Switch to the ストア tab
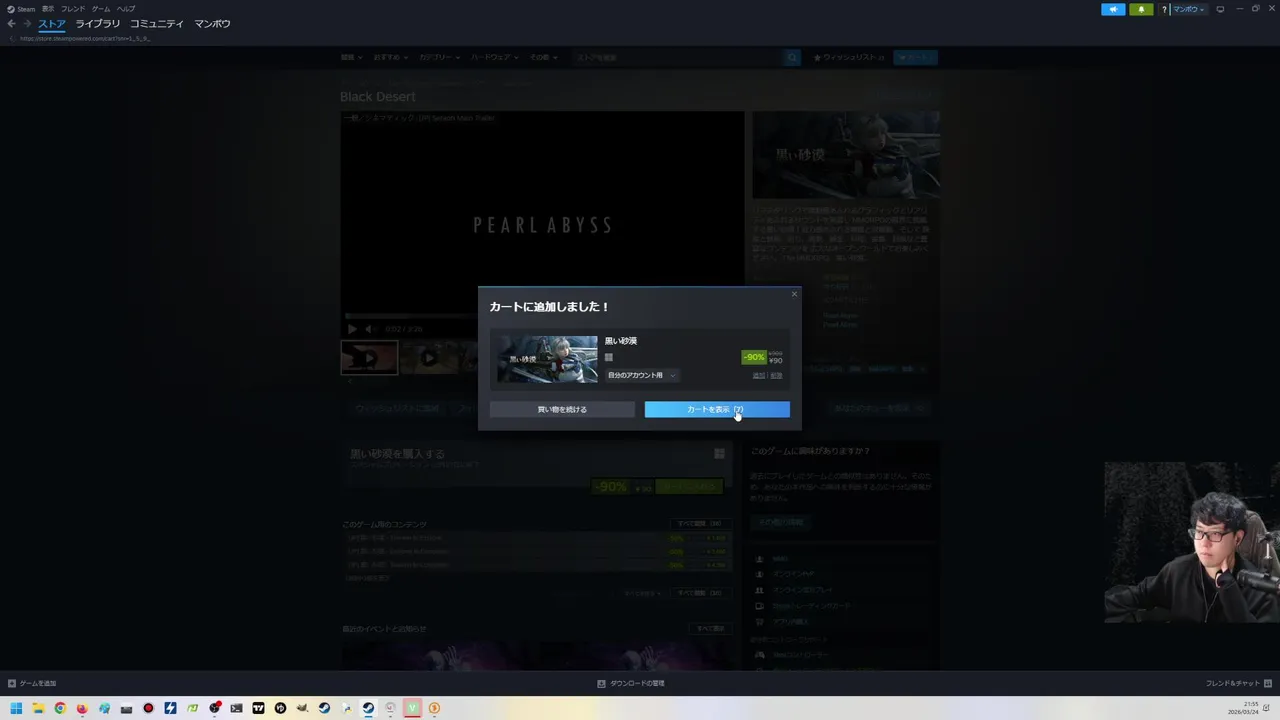1280x720 pixels. coord(52,23)
